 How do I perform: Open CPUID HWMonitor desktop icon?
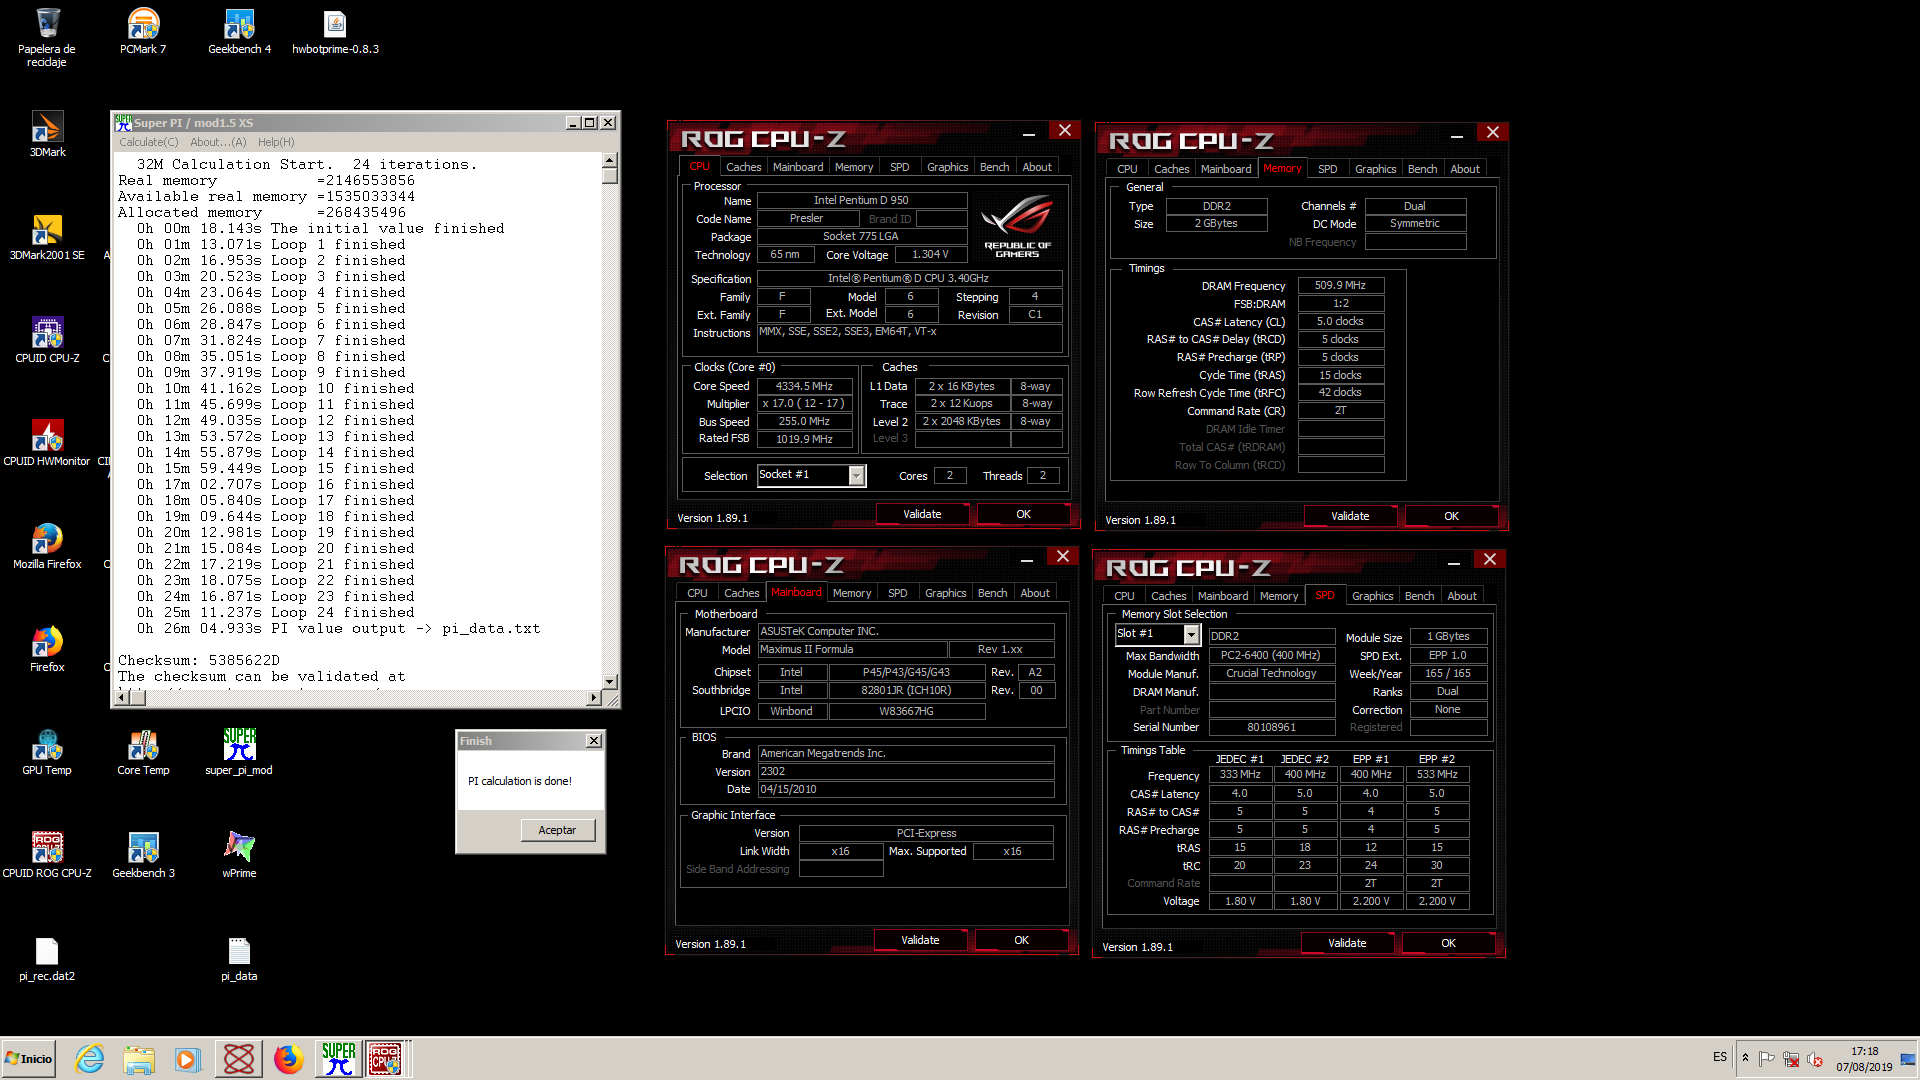click(x=47, y=443)
